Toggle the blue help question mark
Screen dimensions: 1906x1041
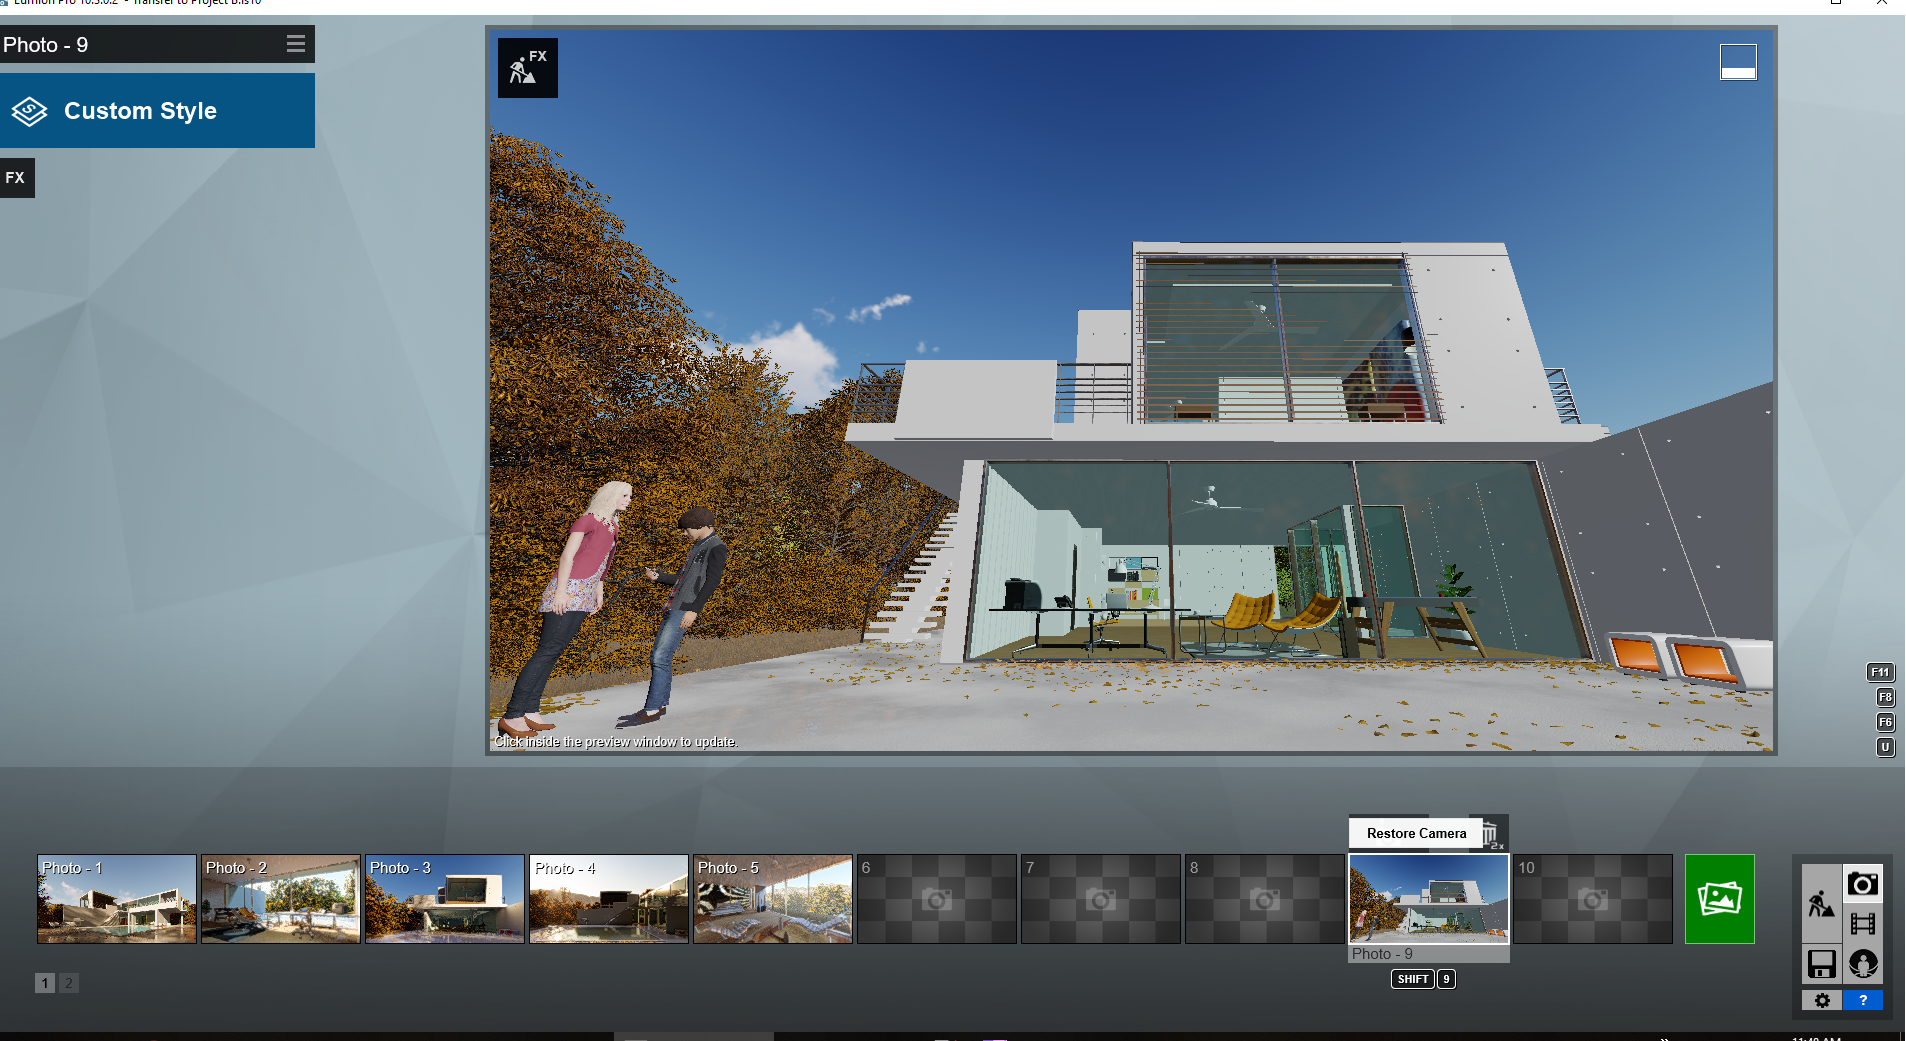[x=1862, y=1000]
